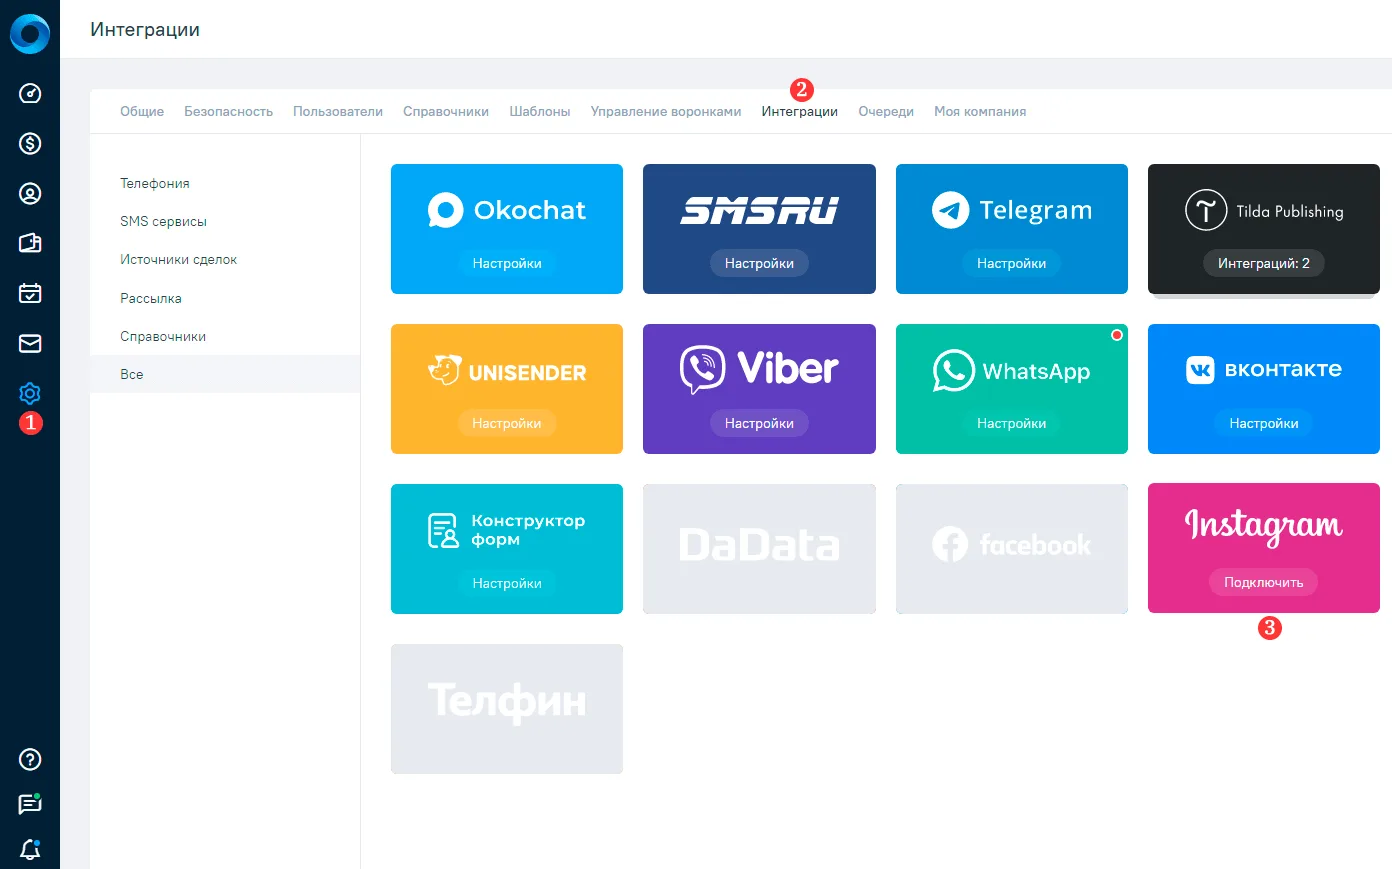Open the mail envelope icon
The image size is (1392, 869).
[30, 344]
